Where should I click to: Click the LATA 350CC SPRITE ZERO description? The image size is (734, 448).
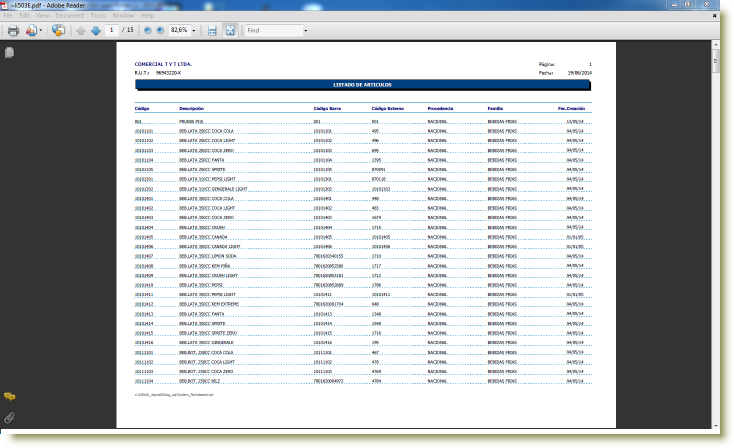point(208,333)
